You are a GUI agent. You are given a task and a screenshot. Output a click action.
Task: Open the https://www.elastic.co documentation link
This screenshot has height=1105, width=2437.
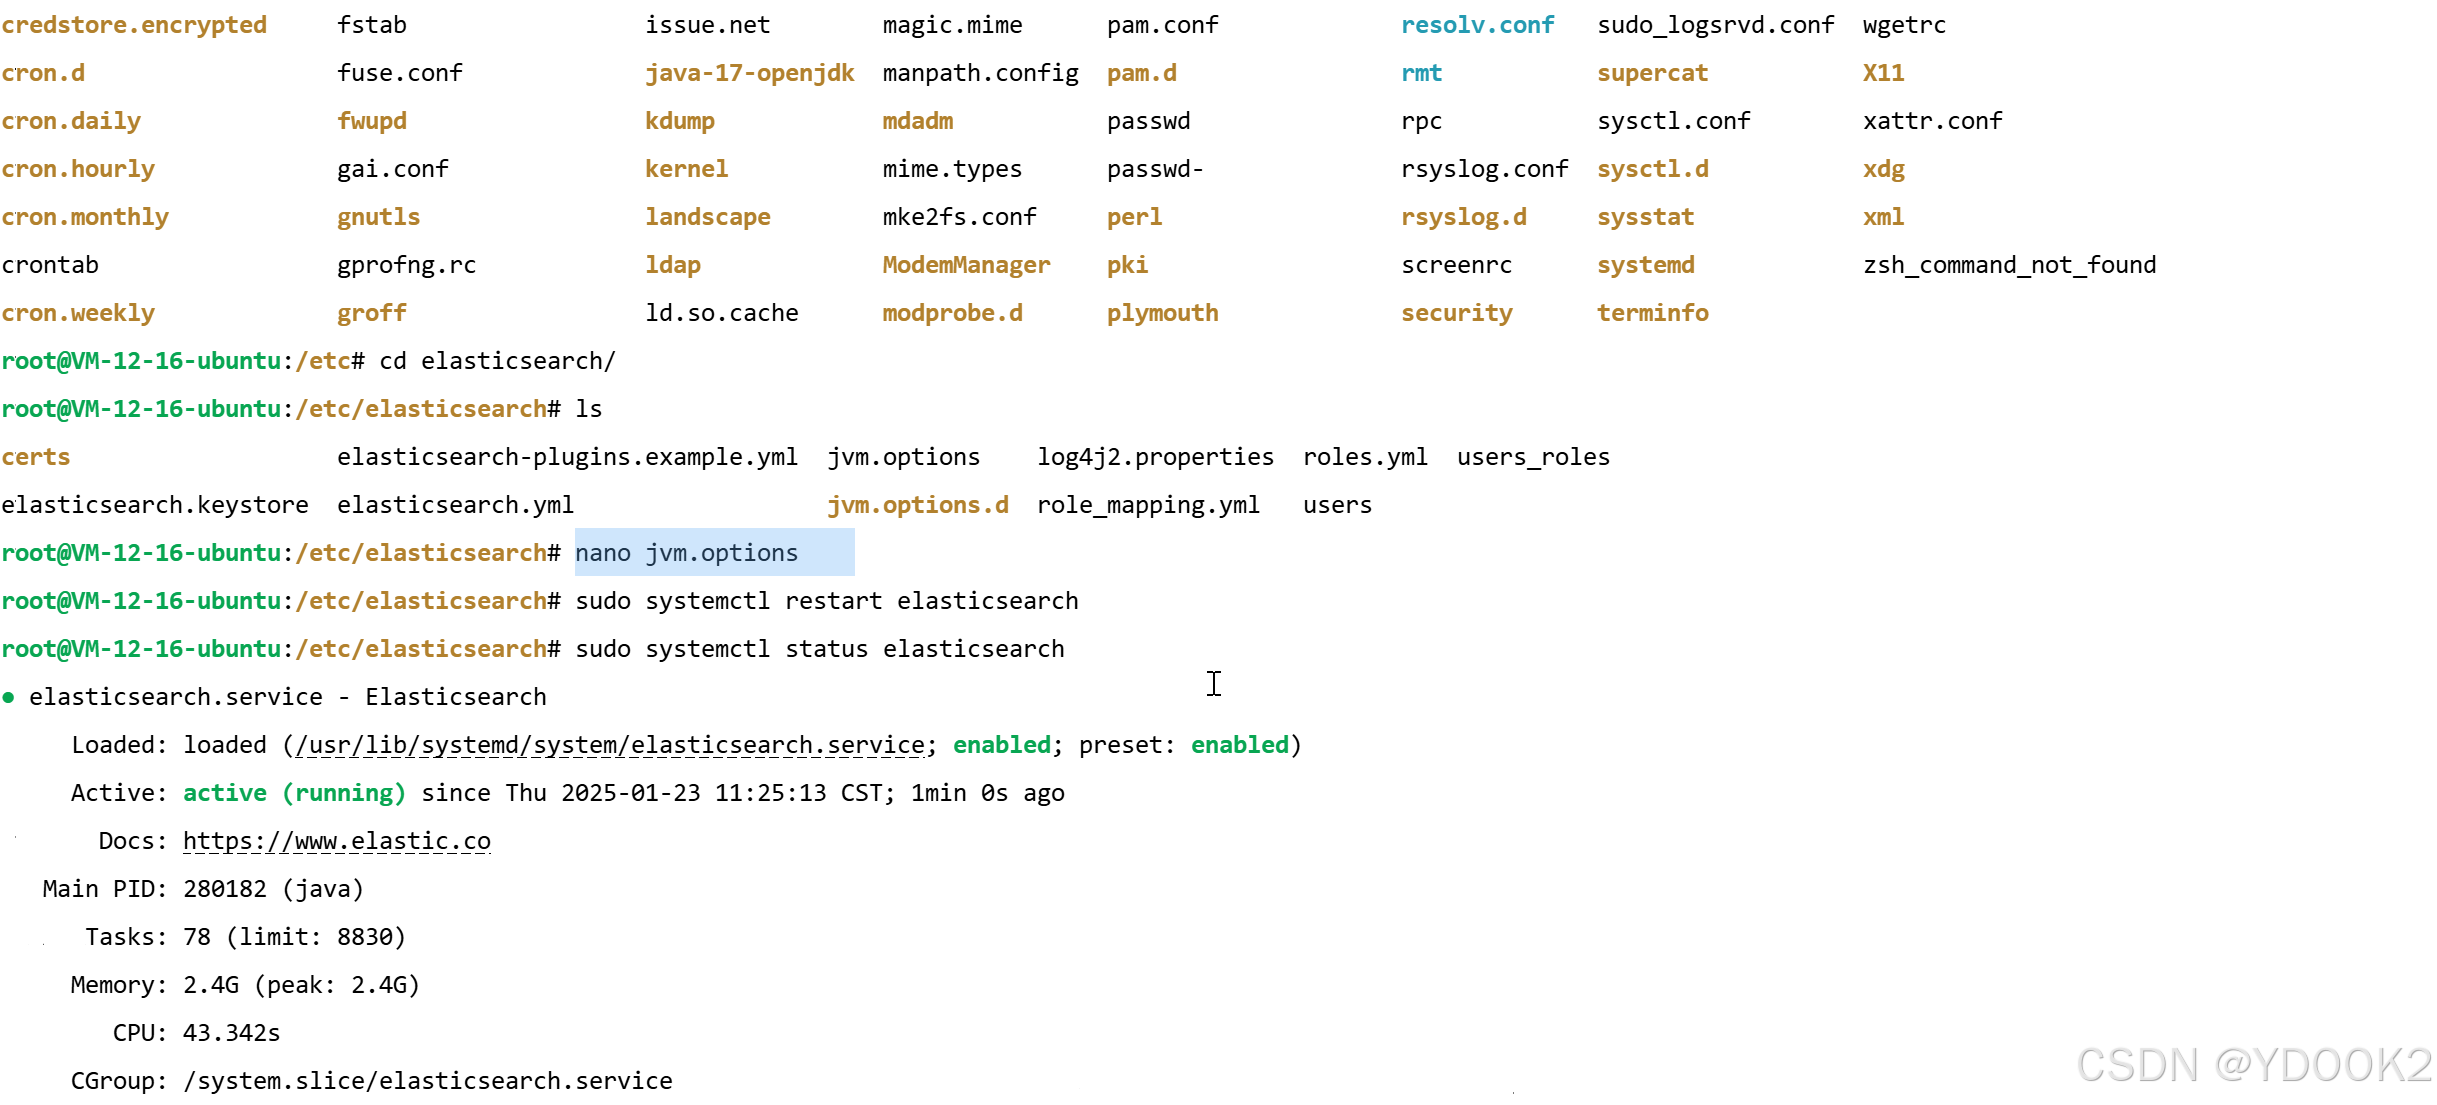(x=336, y=841)
